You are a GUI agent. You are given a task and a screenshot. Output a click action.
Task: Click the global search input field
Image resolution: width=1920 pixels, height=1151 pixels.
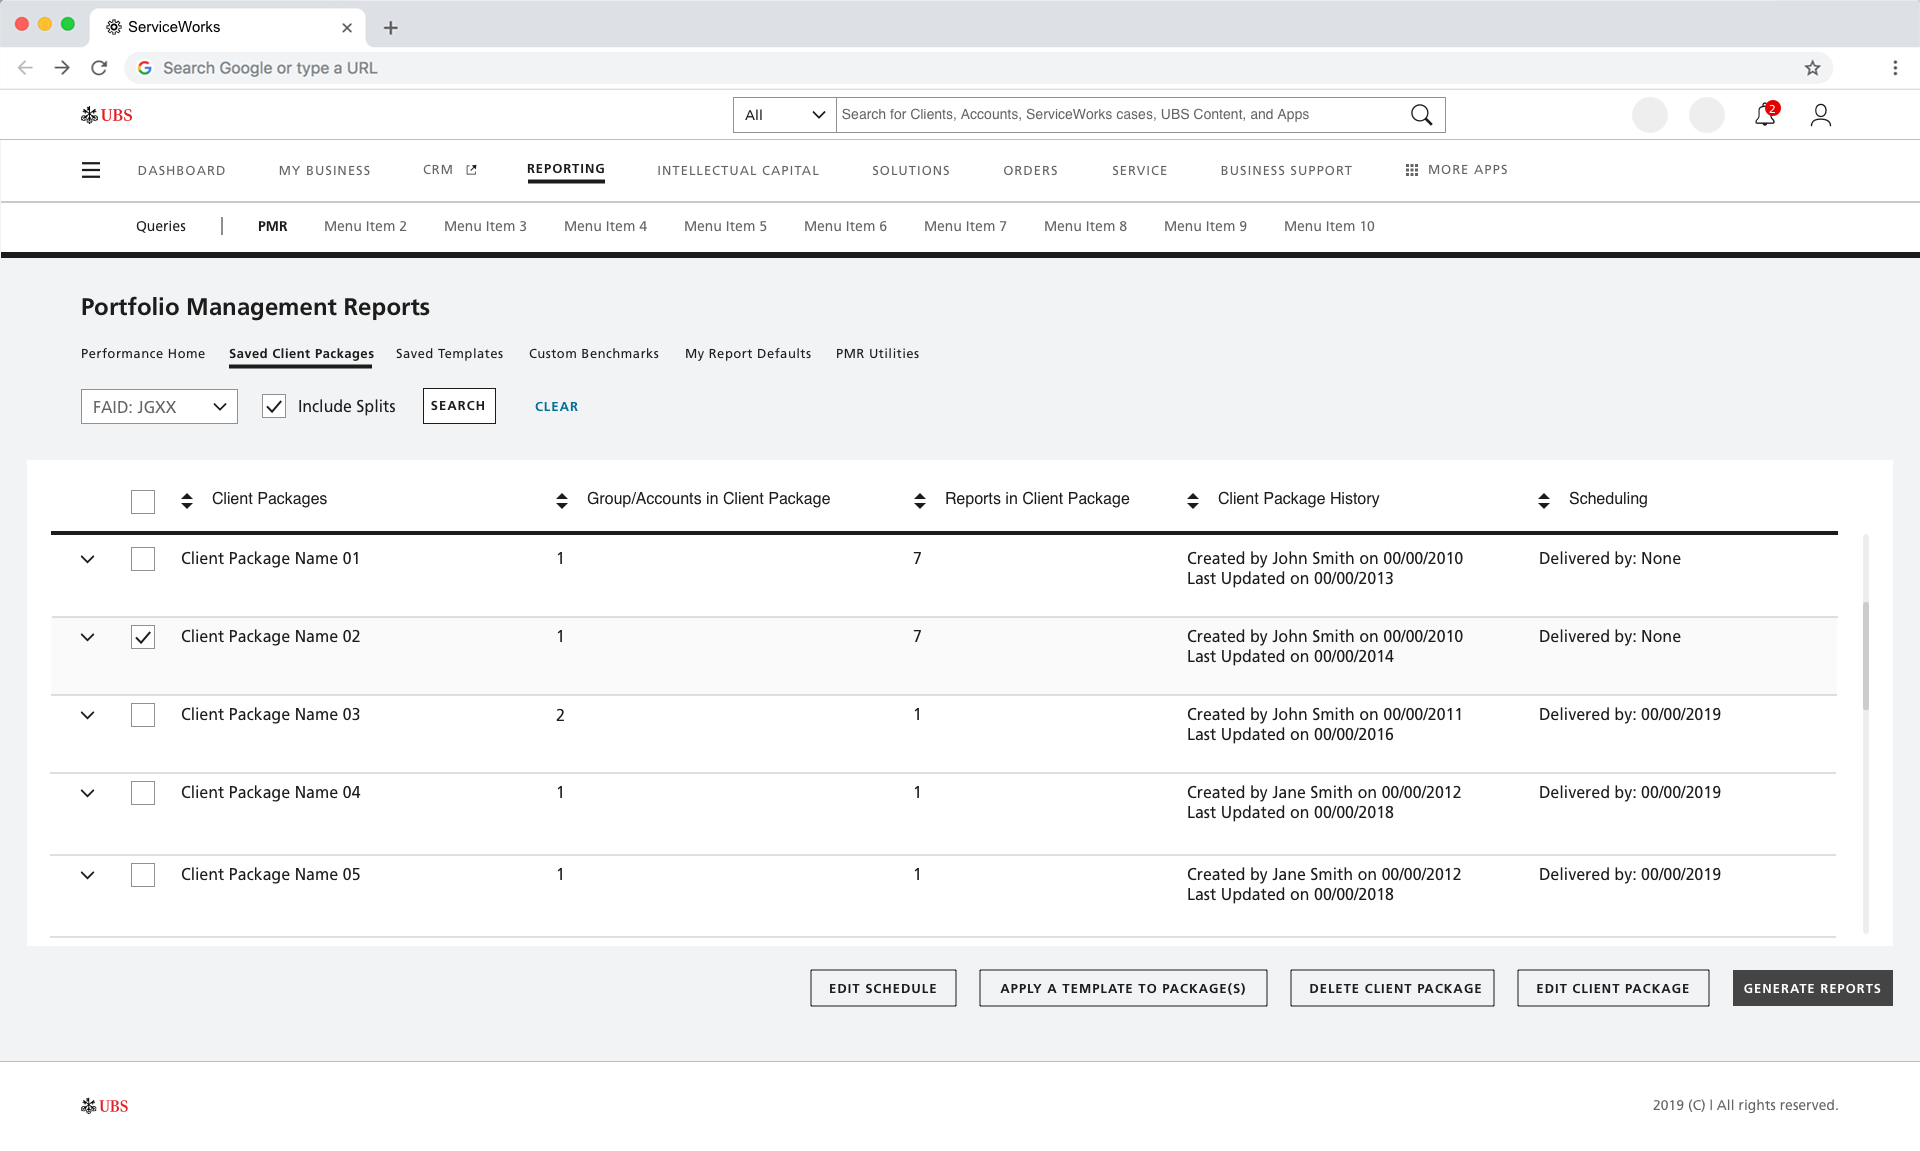click(1120, 115)
